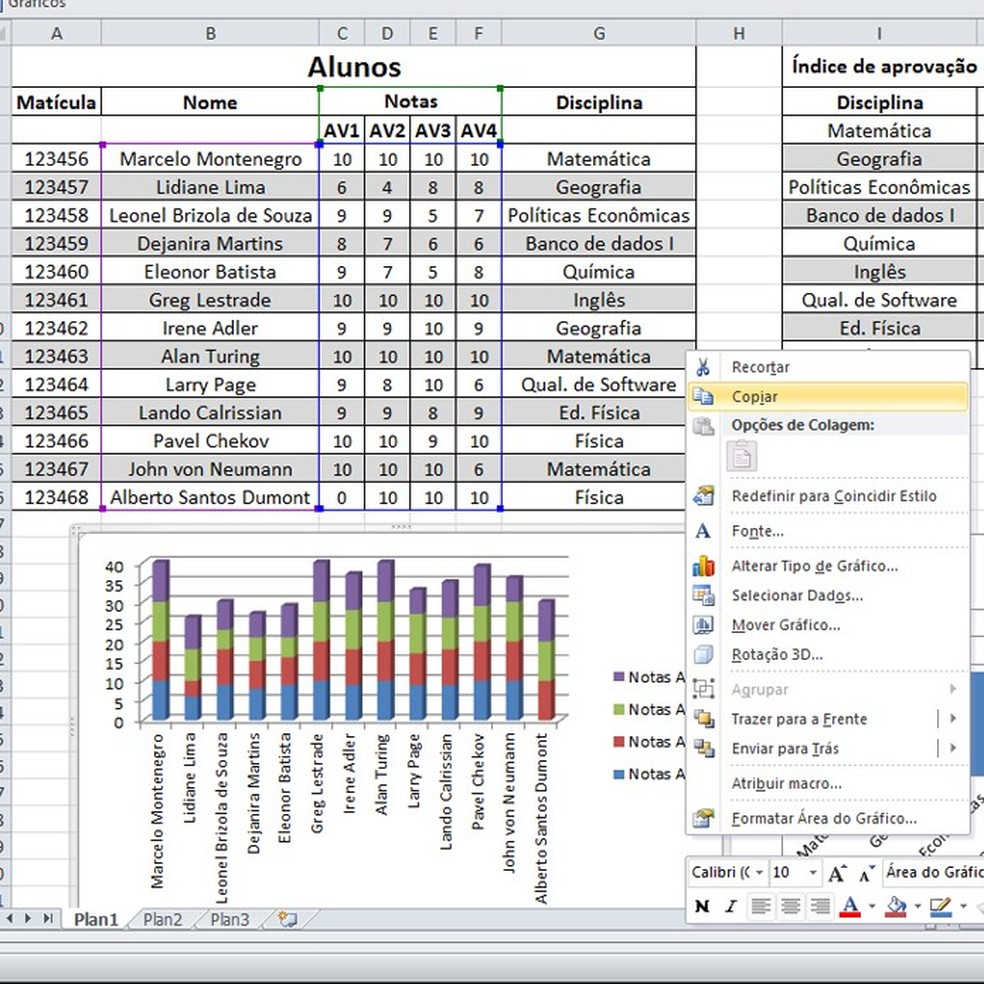This screenshot has height=984, width=984.
Task: Click the shape fill paint bucket icon
Action: coord(896,906)
